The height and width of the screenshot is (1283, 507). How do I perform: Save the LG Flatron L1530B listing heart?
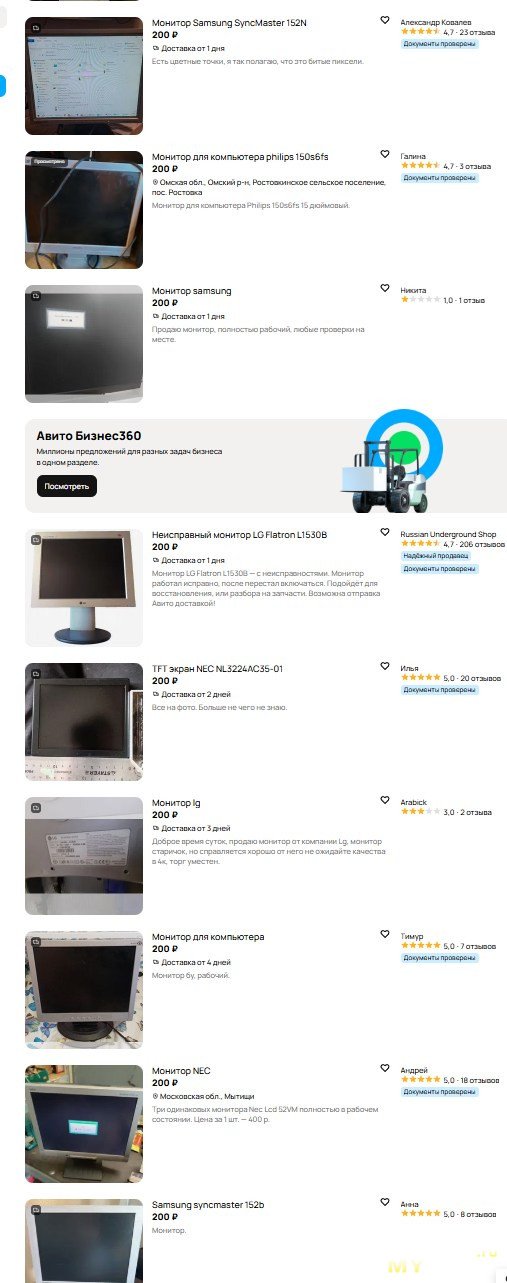385,532
